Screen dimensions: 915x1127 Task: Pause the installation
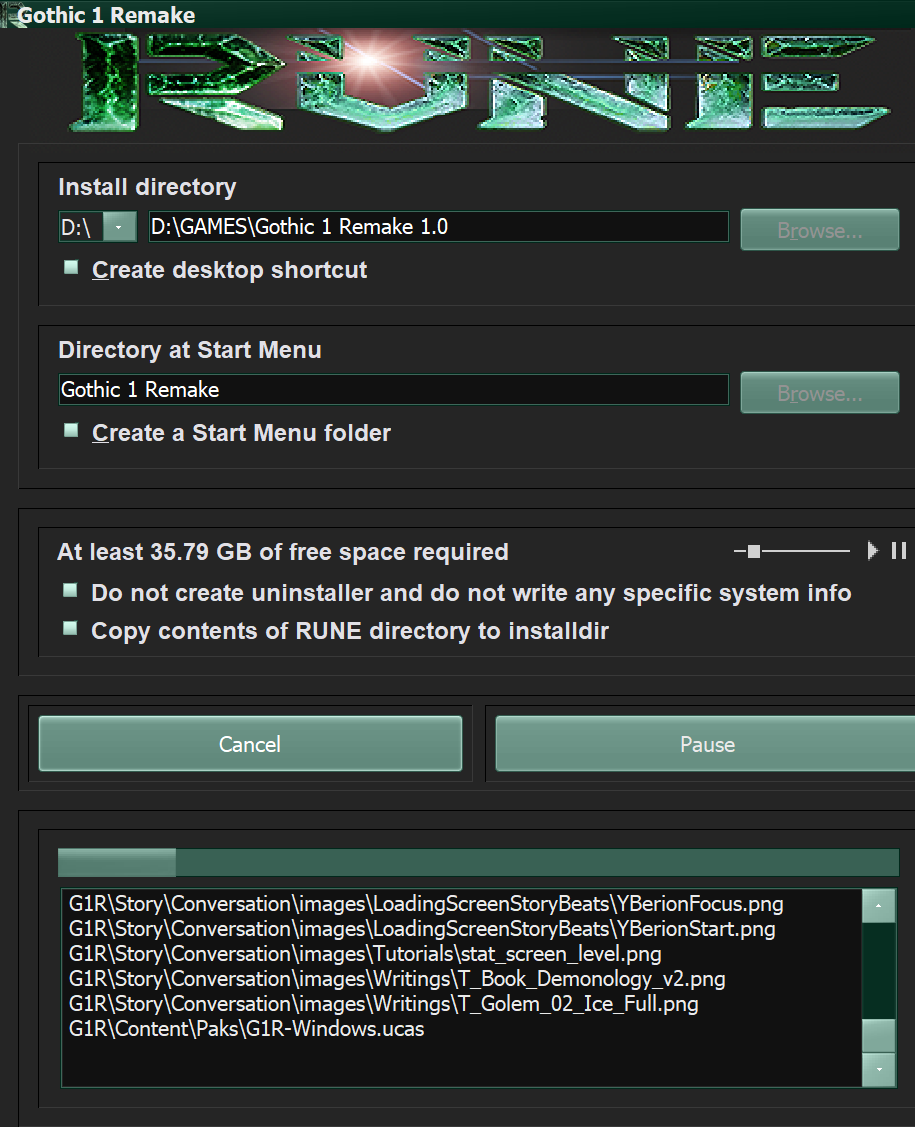[x=707, y=744]
